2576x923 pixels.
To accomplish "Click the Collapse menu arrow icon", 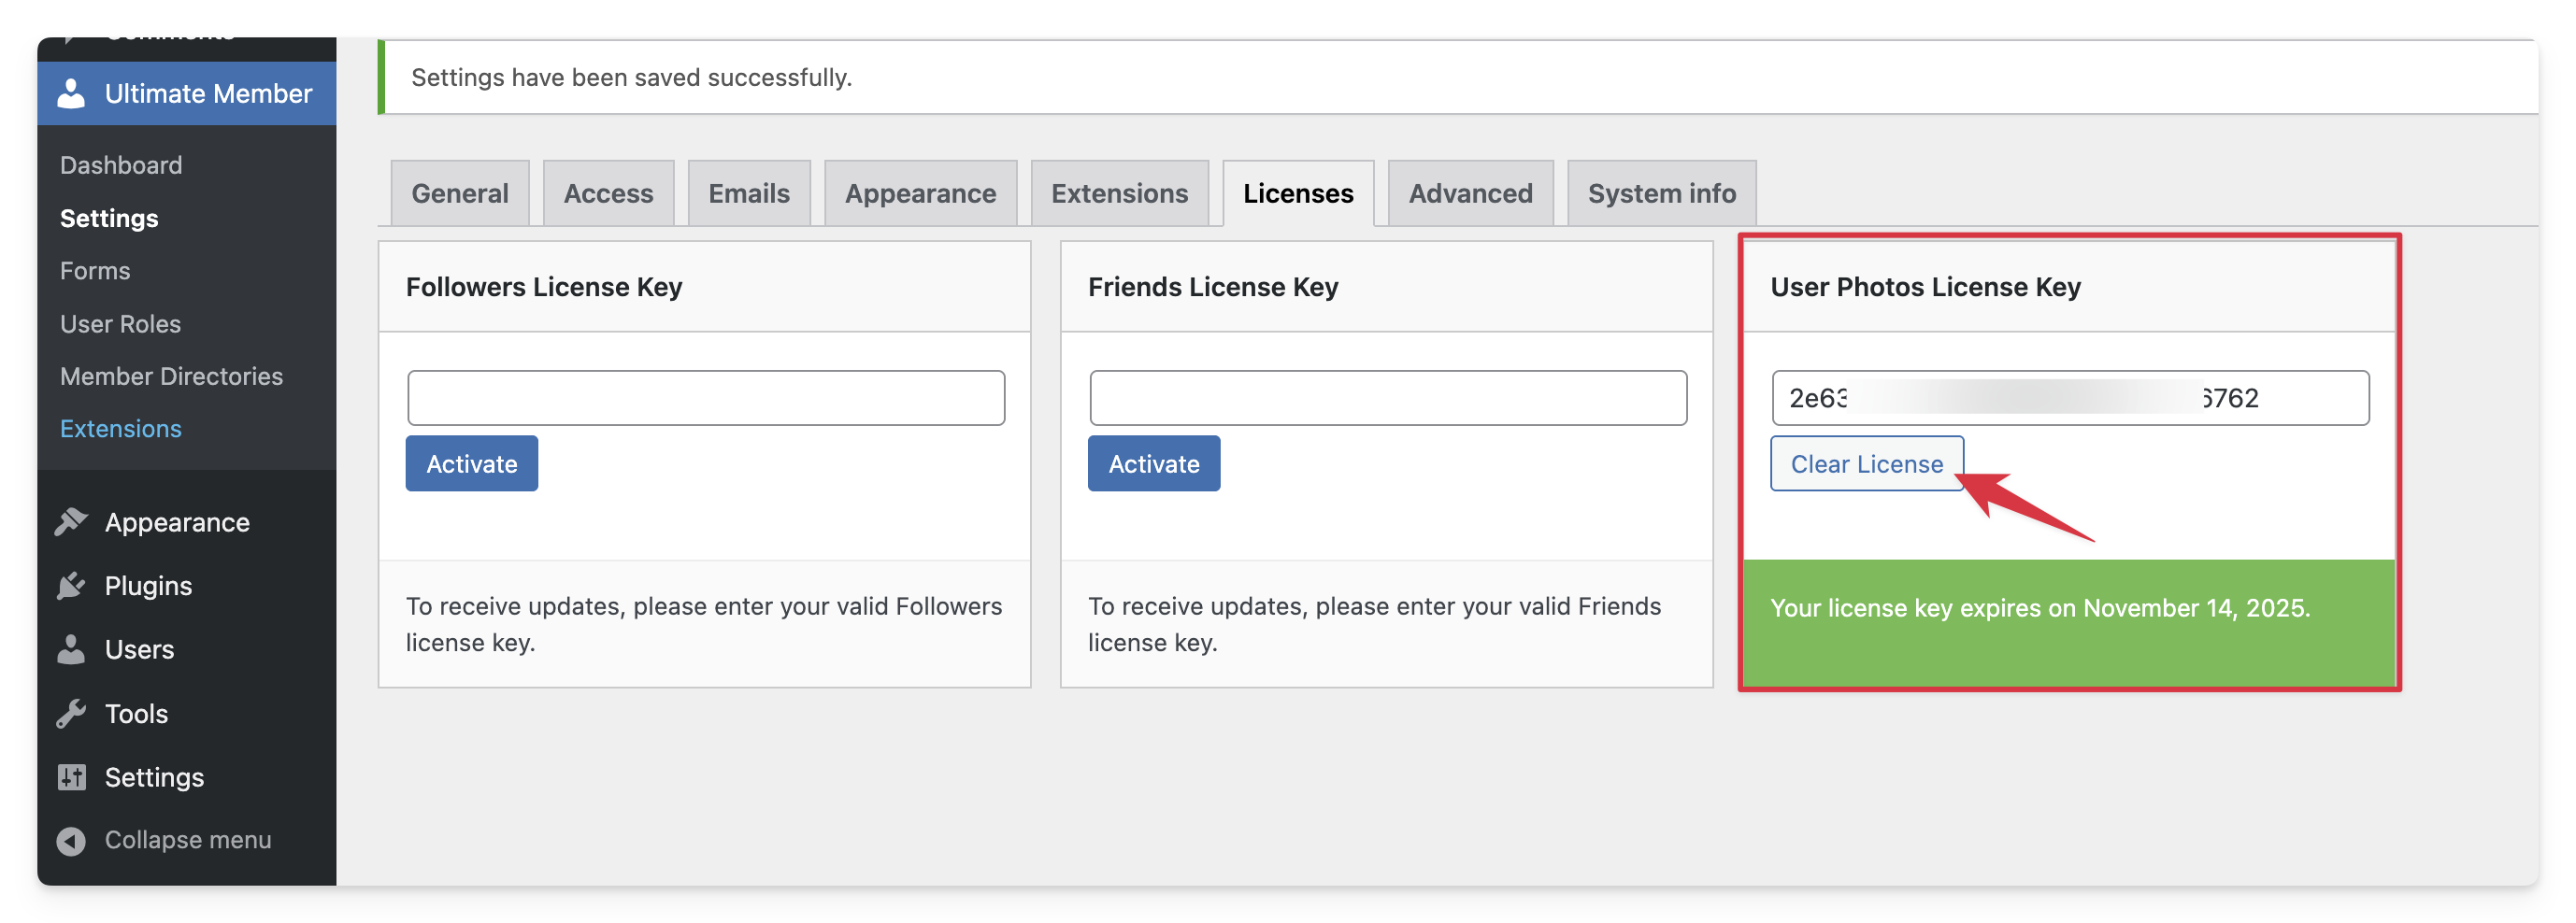I will 71,841.
